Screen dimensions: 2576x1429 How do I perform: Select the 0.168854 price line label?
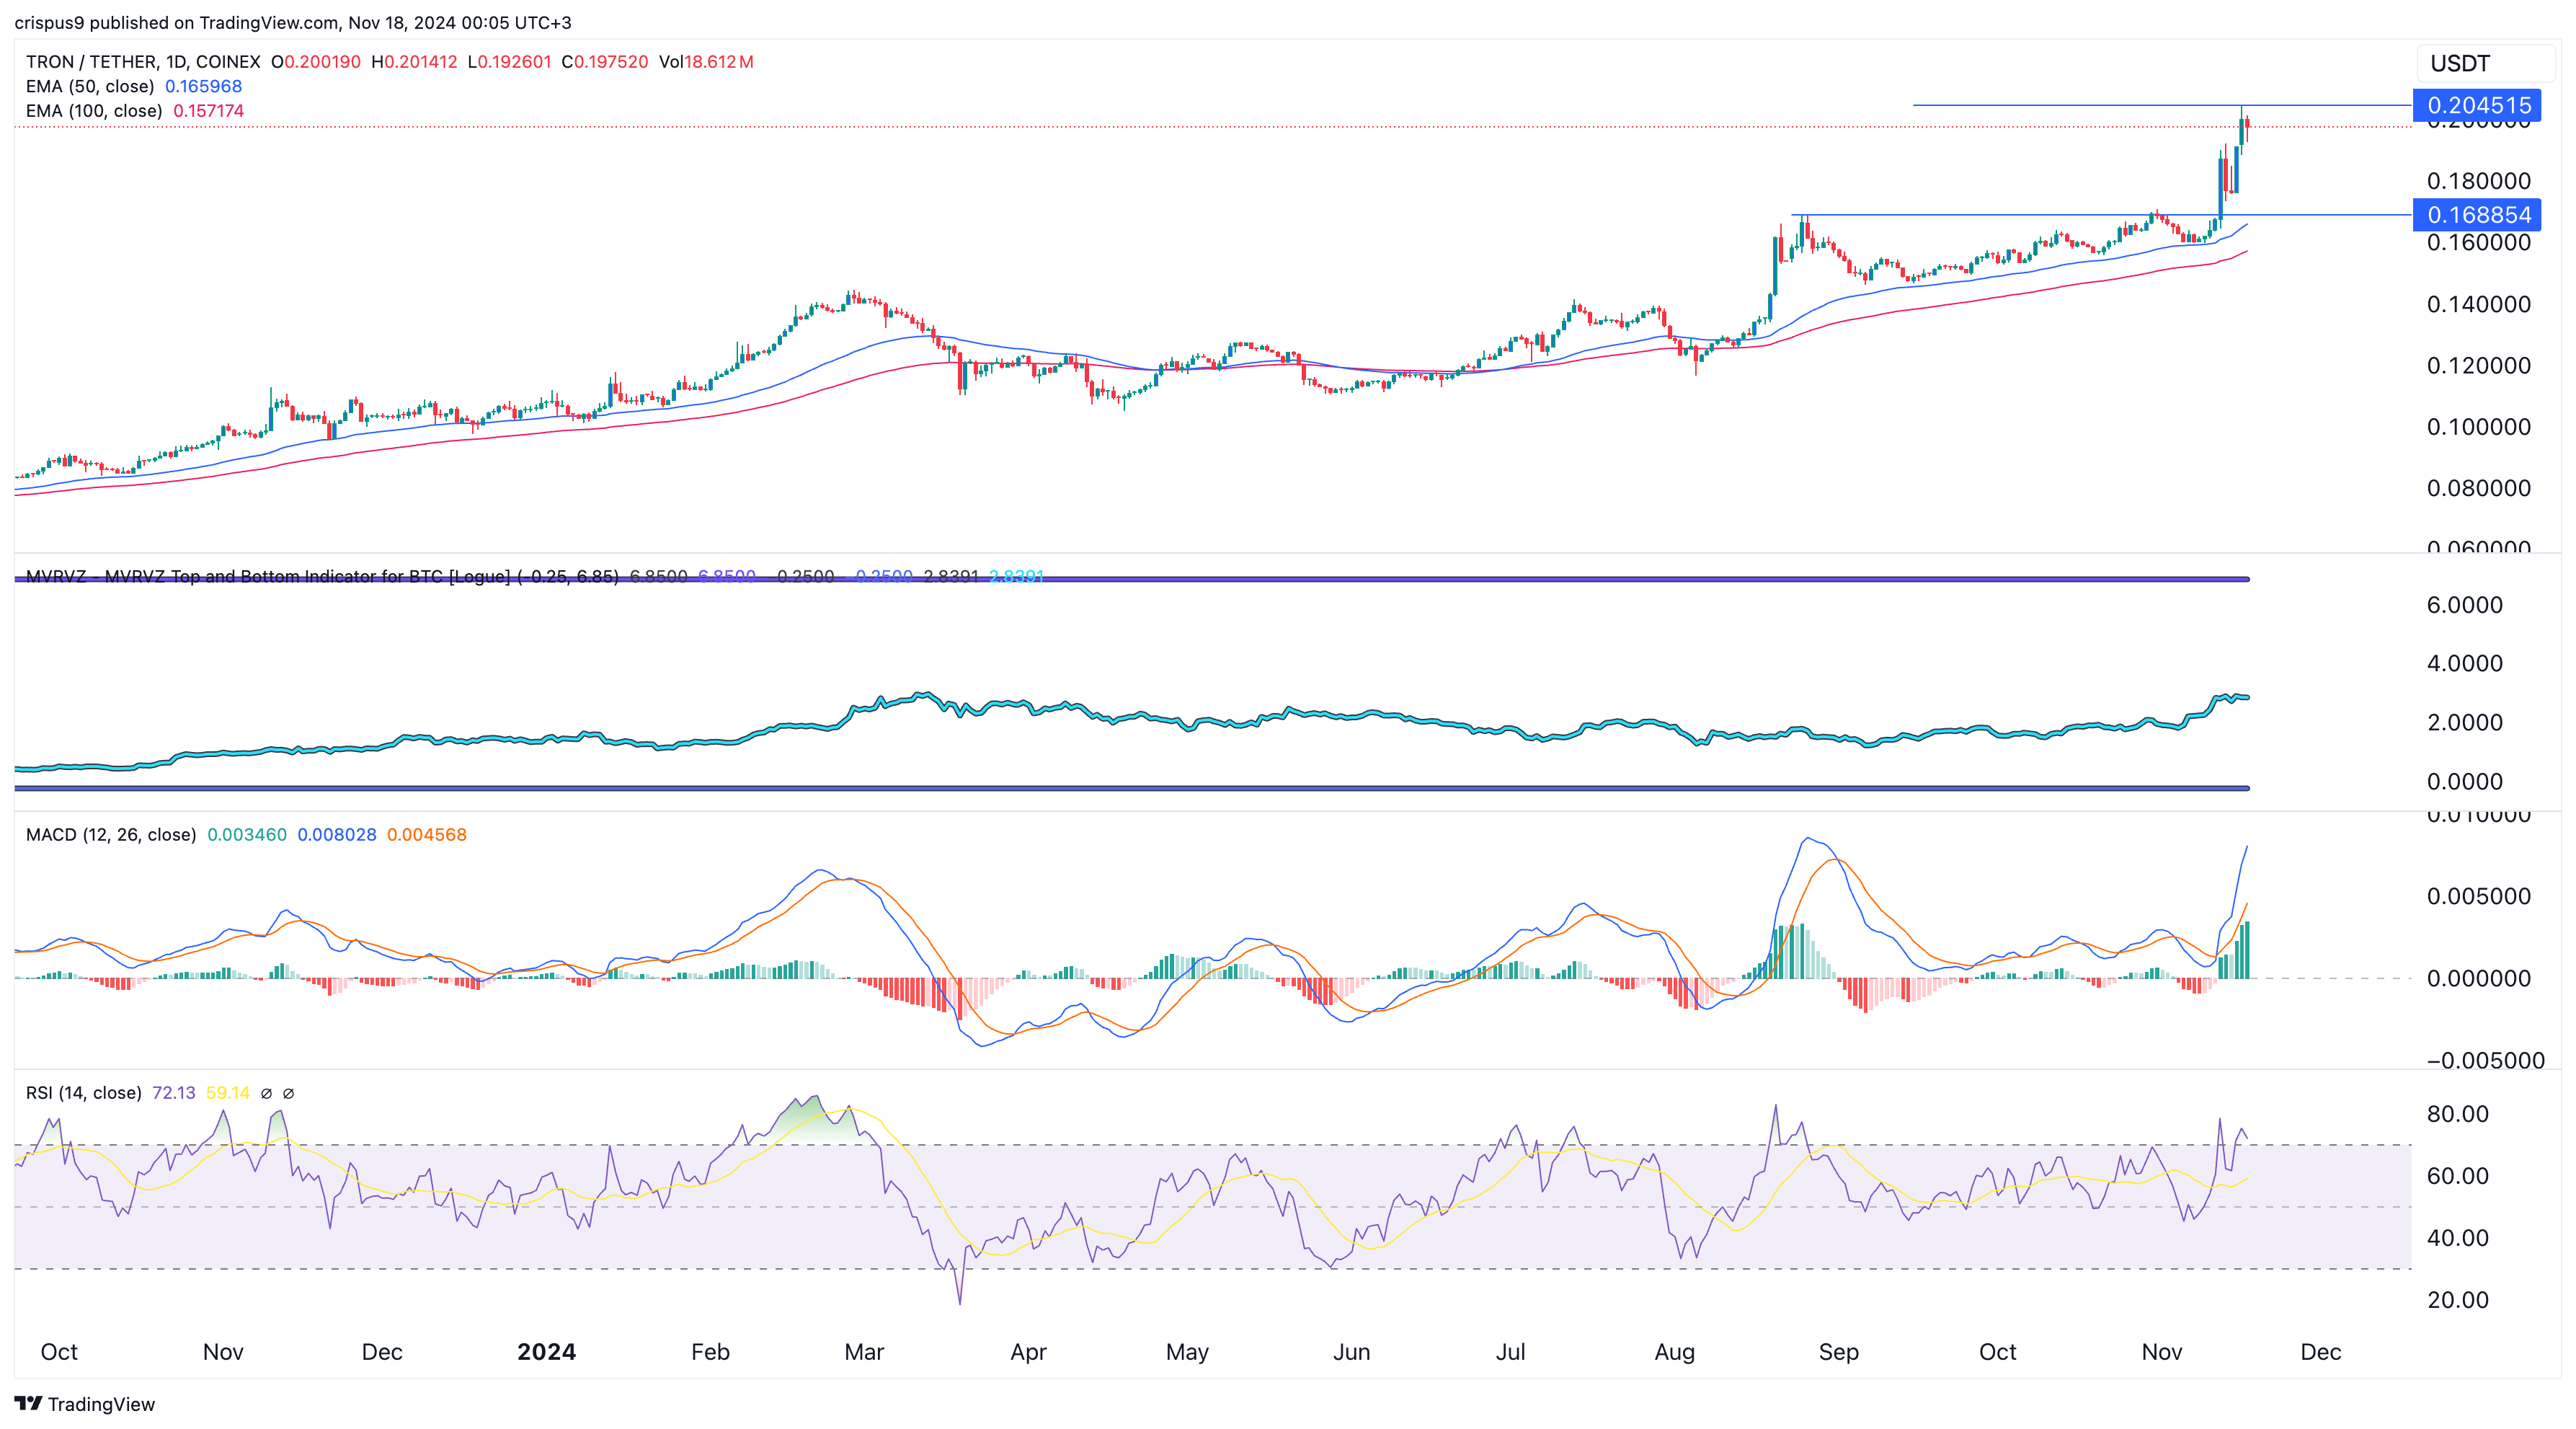2478,215
